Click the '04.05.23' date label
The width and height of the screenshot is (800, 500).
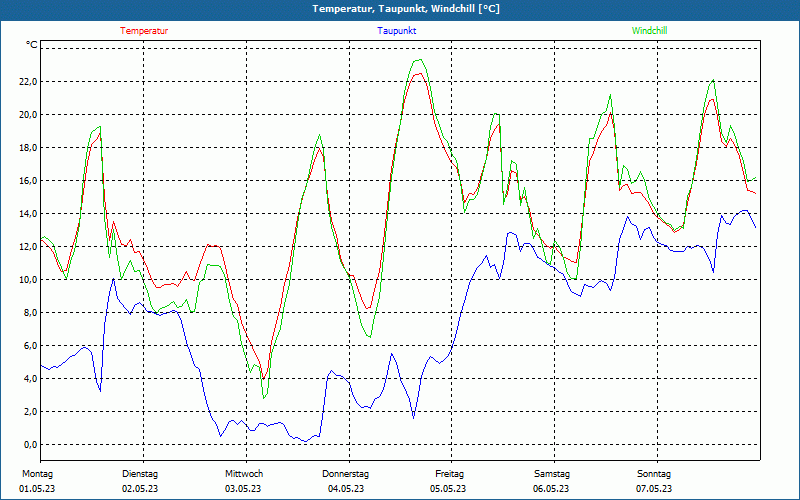click(346, 489)
